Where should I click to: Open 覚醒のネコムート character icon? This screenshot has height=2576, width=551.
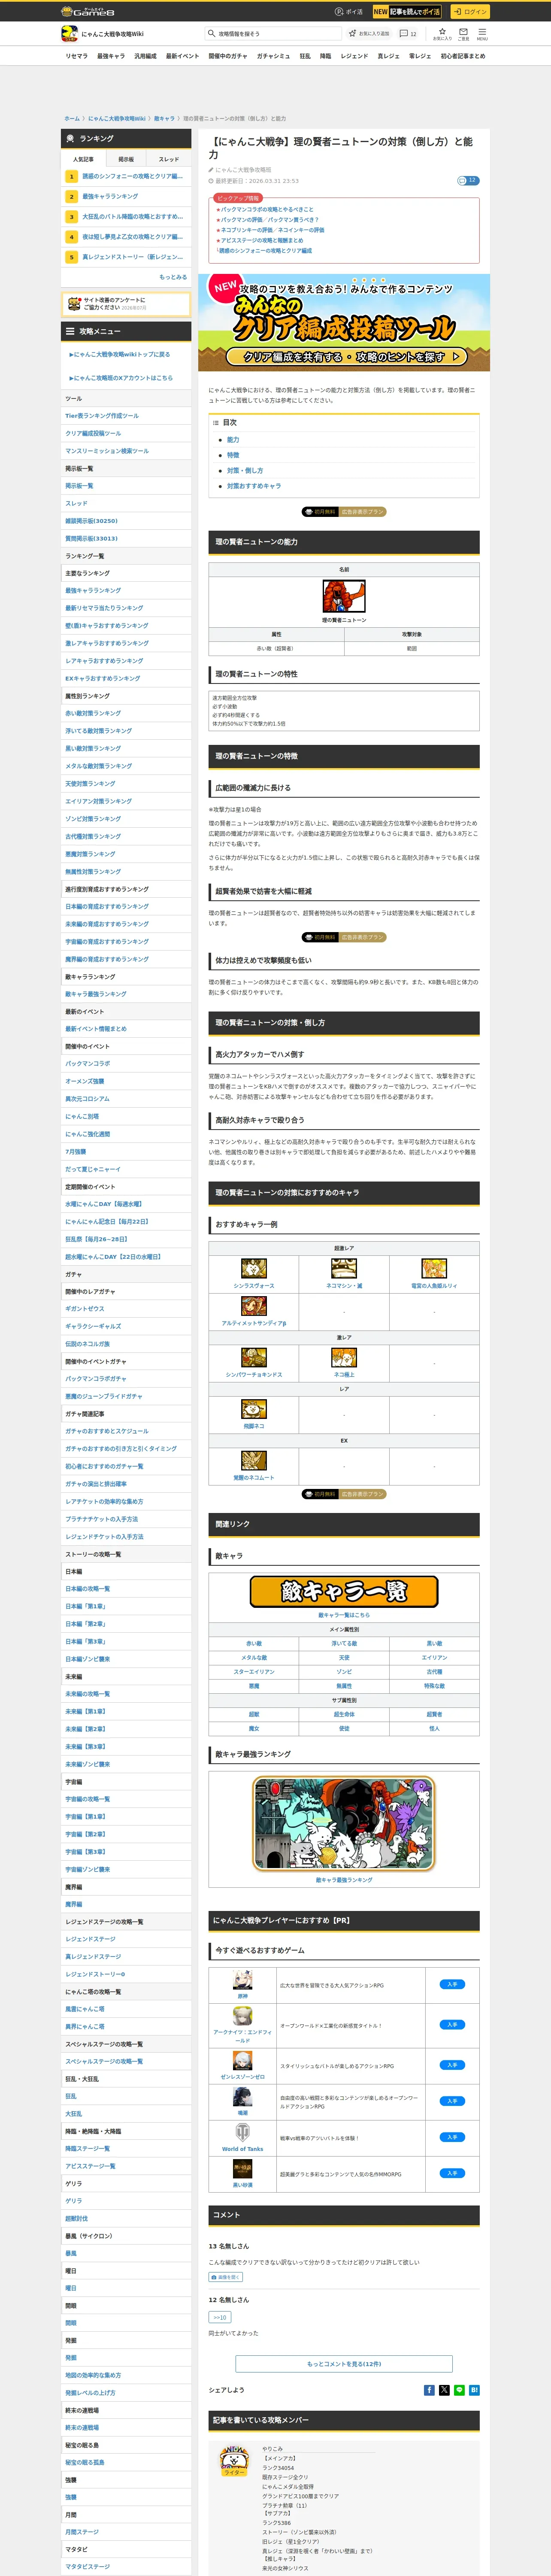[x=254, y=1460]
